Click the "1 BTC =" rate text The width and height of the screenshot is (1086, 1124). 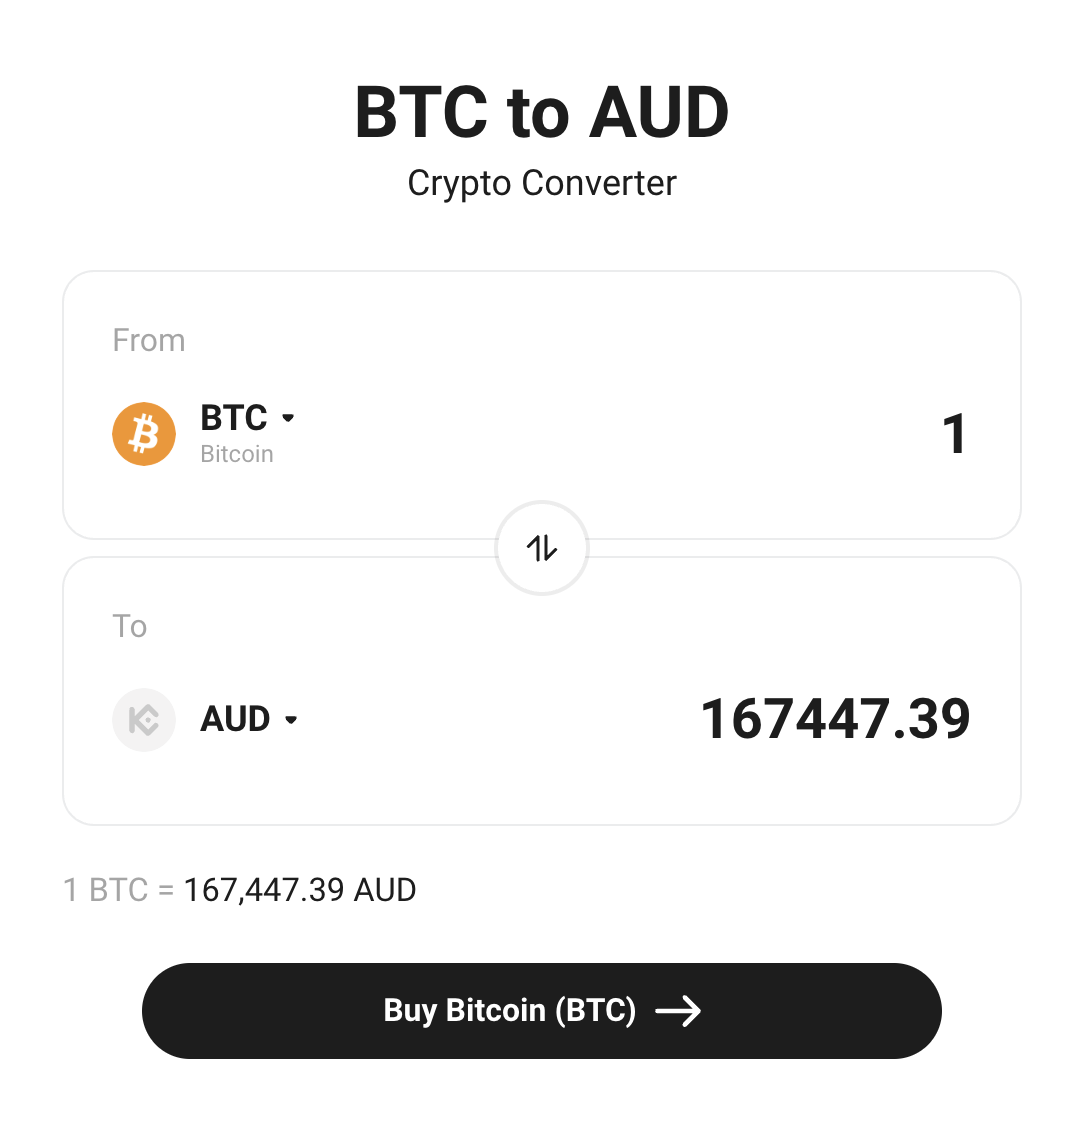tap(118, 890)
